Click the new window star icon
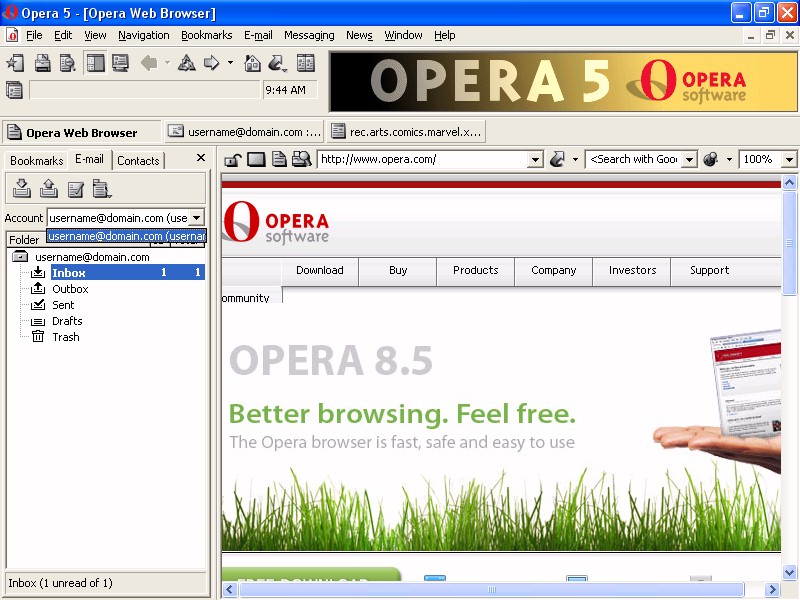Screen dimensions: 800x600 (x=15, y=63)
